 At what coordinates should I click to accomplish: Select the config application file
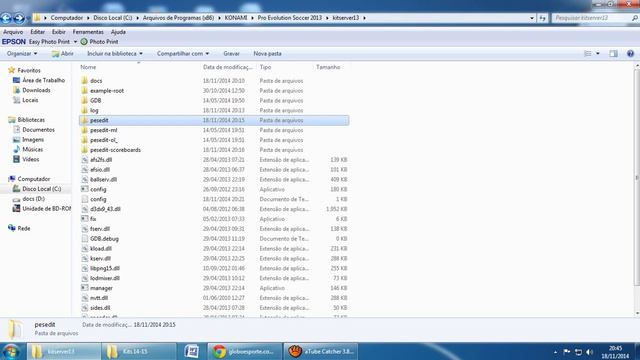[x=98, y=189]
